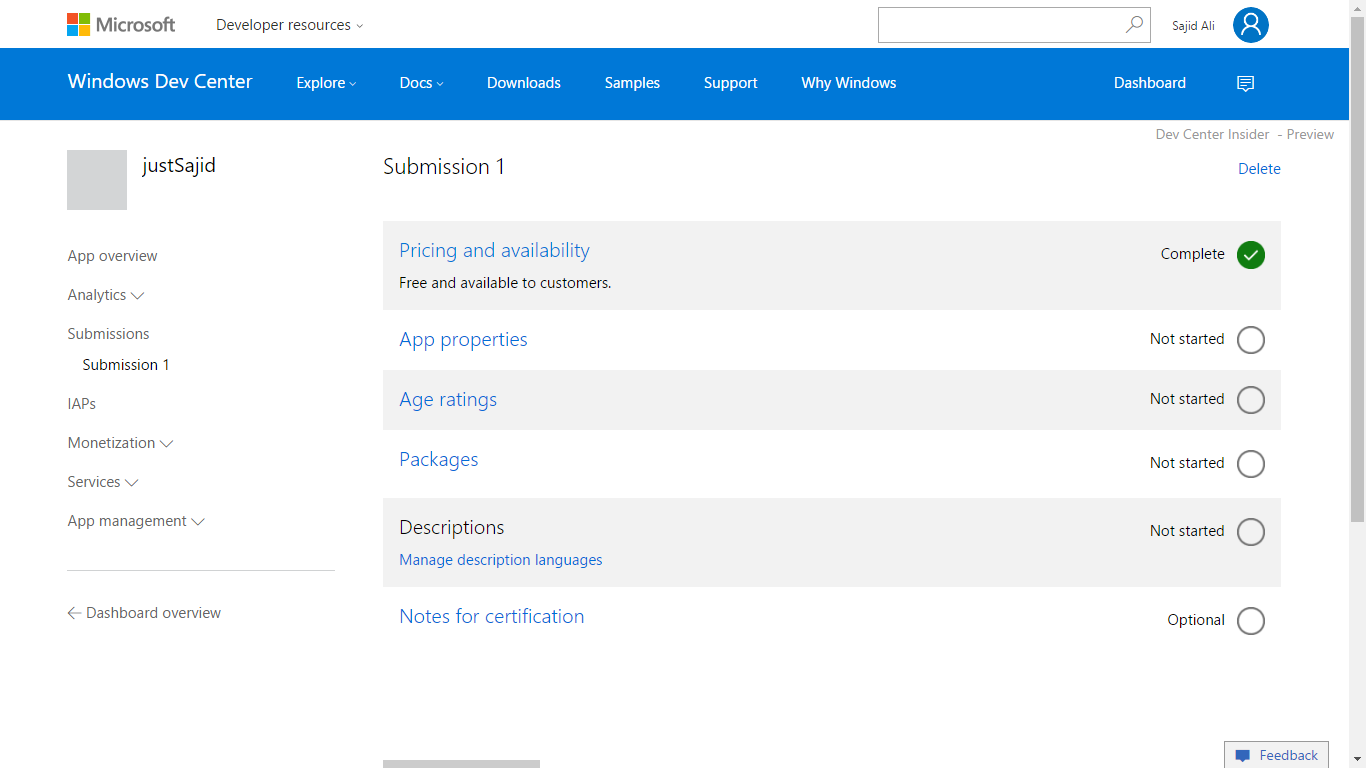Click the Microsoft logo
The width and height of the screenshot is (1366, 768).
pos(121,25)
